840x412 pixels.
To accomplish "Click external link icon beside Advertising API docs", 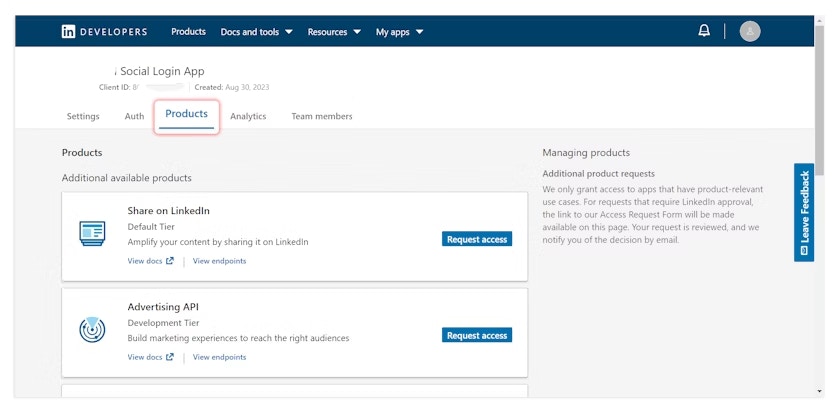I will pos(170,357).
